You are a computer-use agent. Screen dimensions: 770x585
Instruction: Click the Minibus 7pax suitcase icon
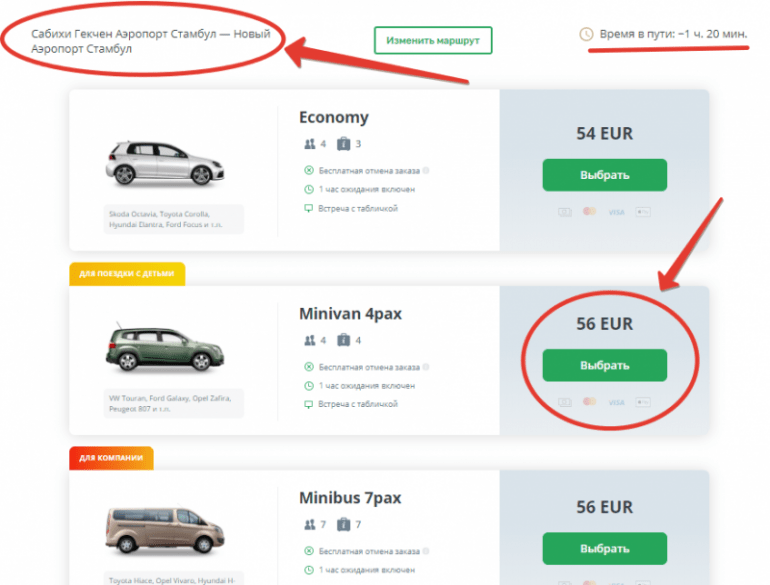pos(343,524)
